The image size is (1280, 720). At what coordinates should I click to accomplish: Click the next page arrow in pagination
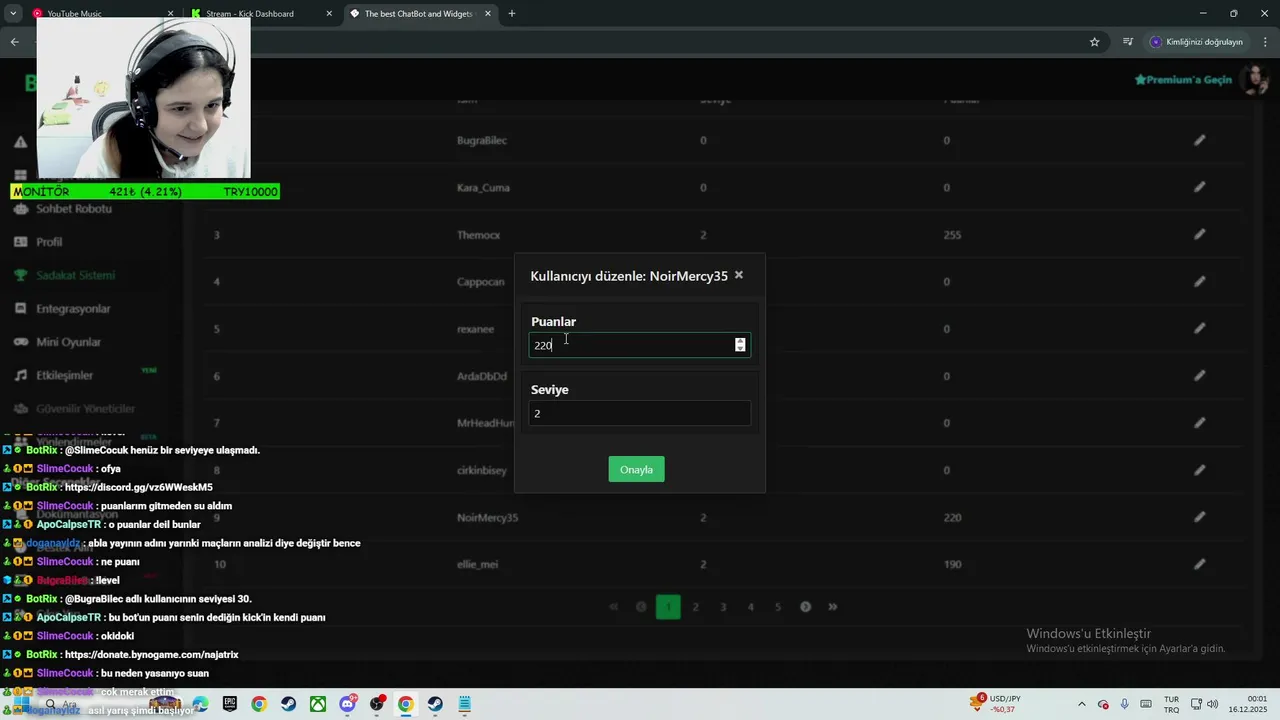(805, 606)
